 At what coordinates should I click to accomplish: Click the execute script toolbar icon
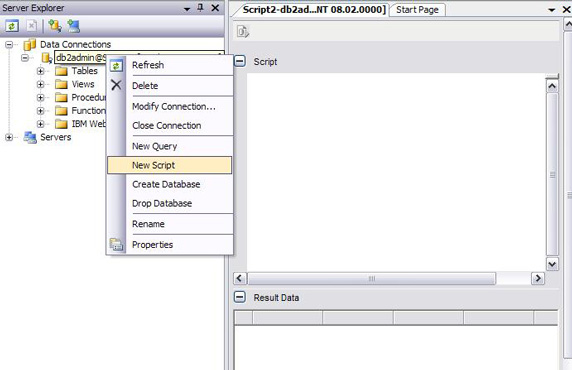click(x=243, y=31)
